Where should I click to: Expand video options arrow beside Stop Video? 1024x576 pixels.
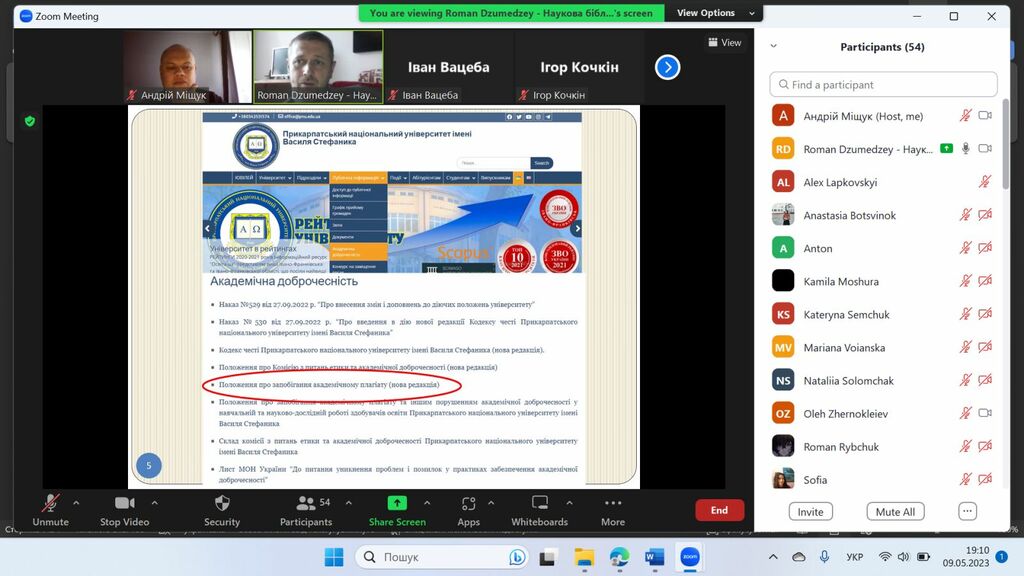pyautogui.click(x=154, y=502)
